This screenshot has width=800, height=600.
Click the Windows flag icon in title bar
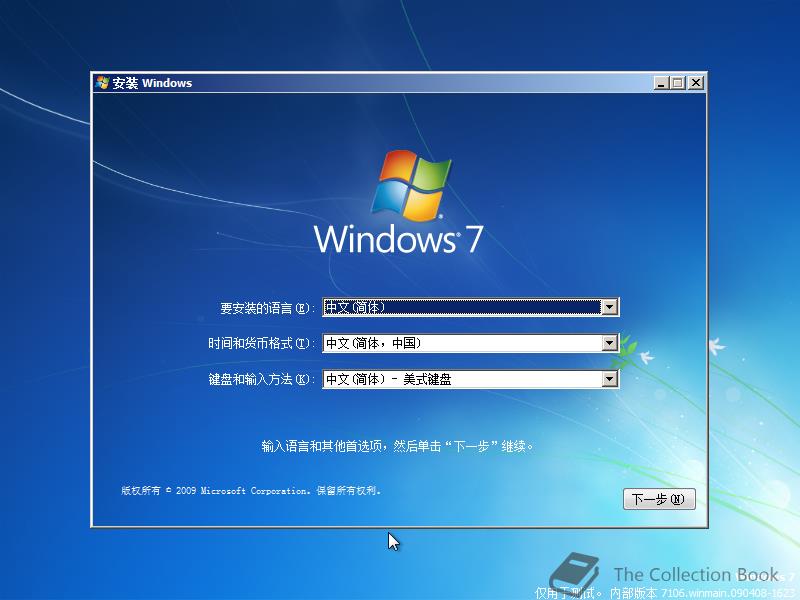click(102, 83)
